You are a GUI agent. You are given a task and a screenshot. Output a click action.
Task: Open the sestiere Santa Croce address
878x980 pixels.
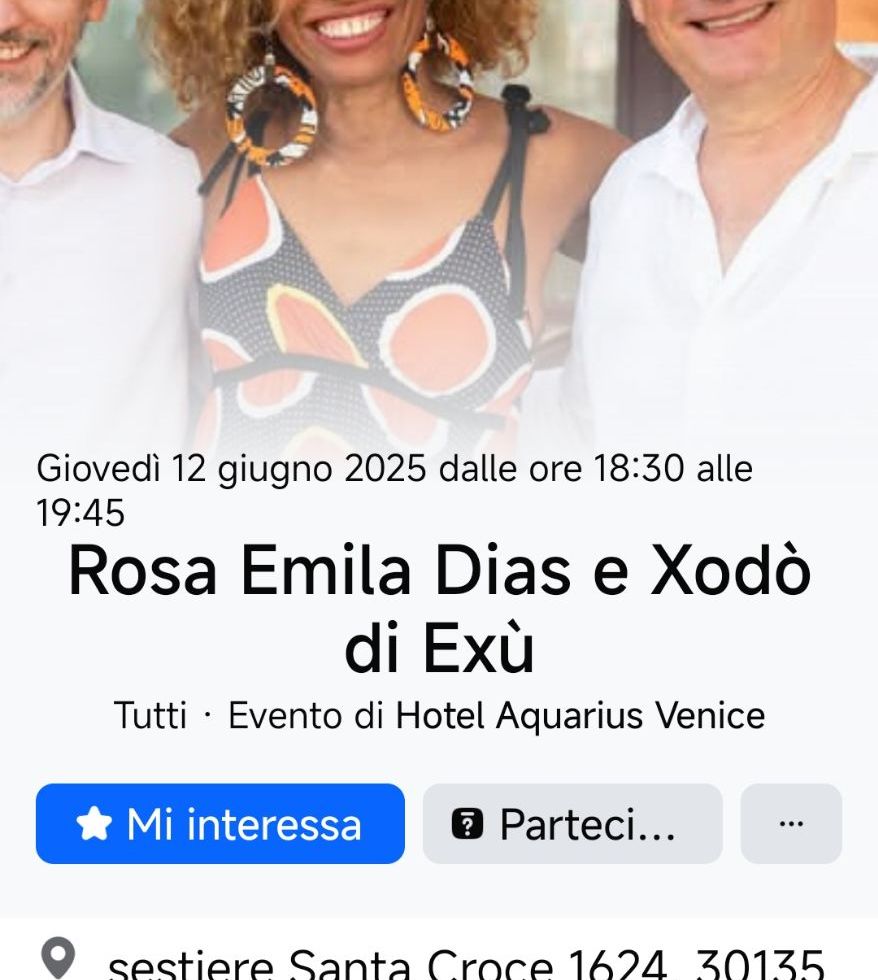click(466, 963)
